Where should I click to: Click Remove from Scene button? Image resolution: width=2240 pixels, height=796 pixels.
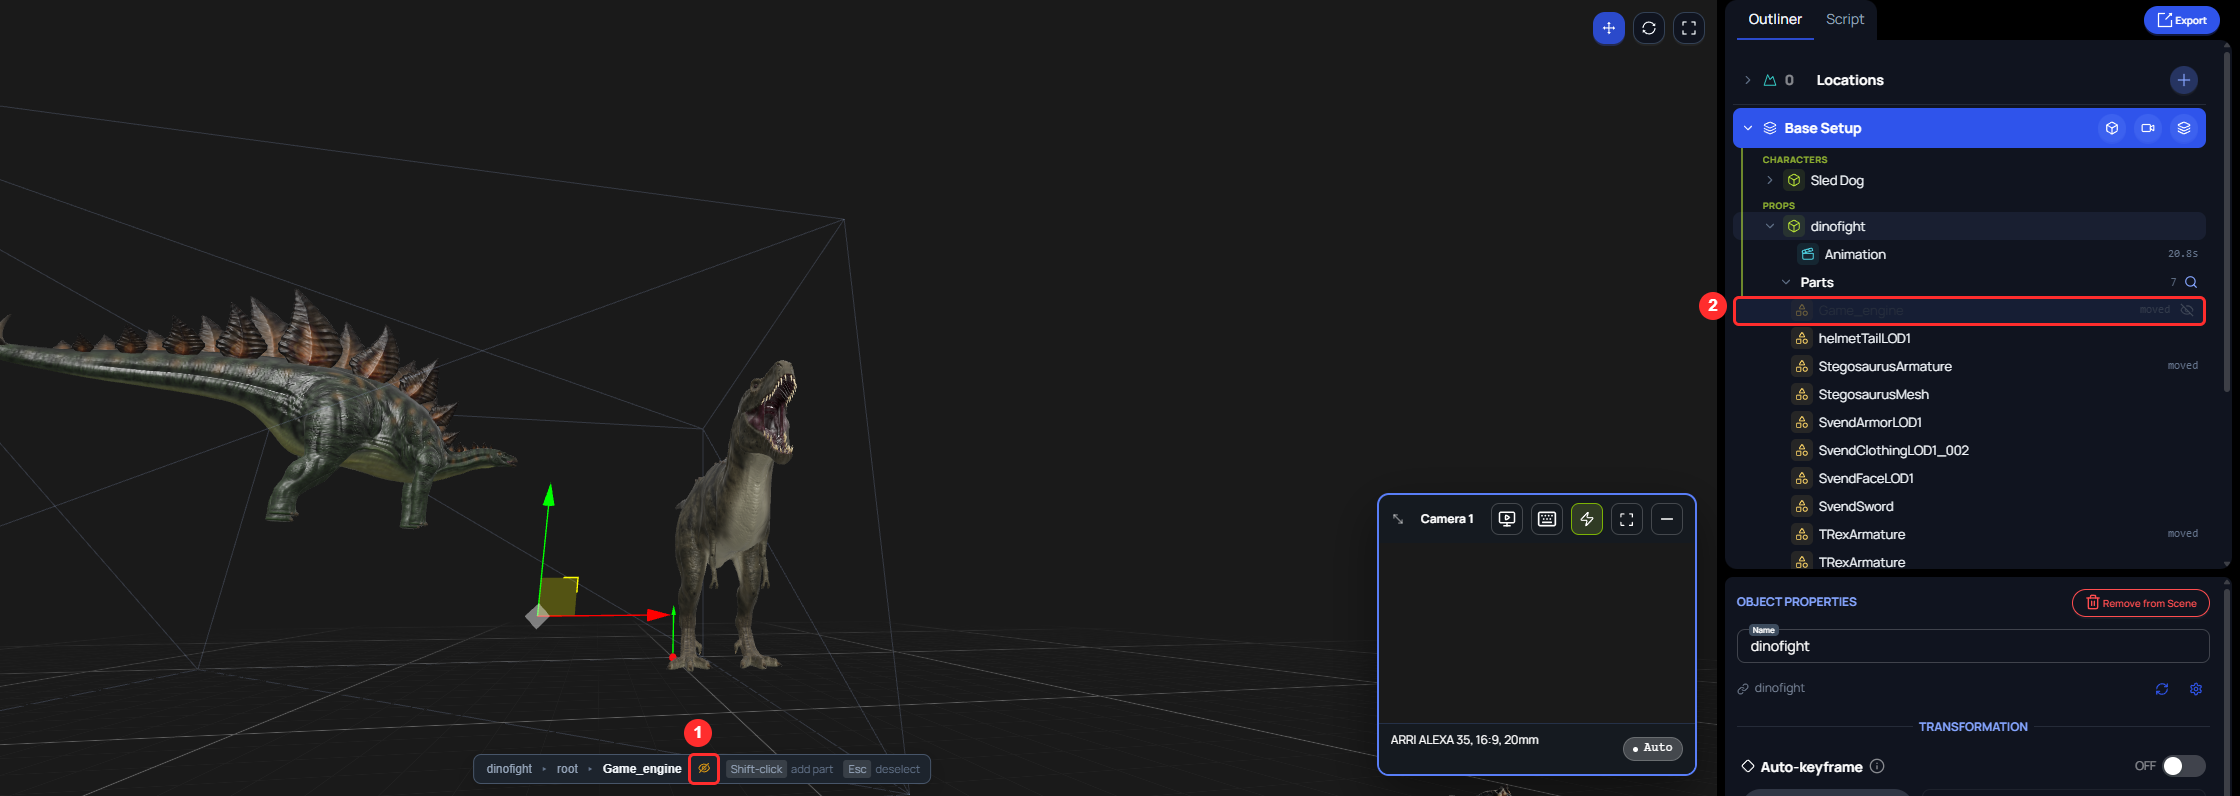click(x=2141, y=603)
